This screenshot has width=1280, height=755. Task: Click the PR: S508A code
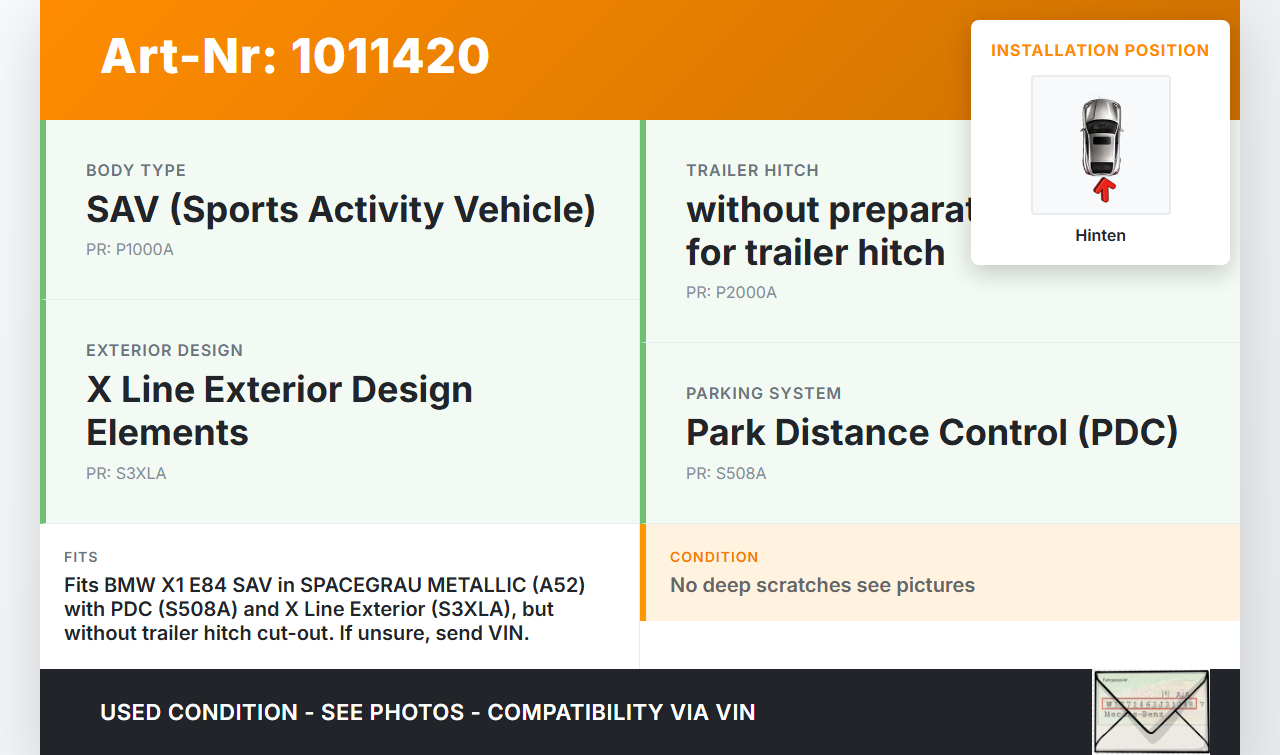click(726, 474)
